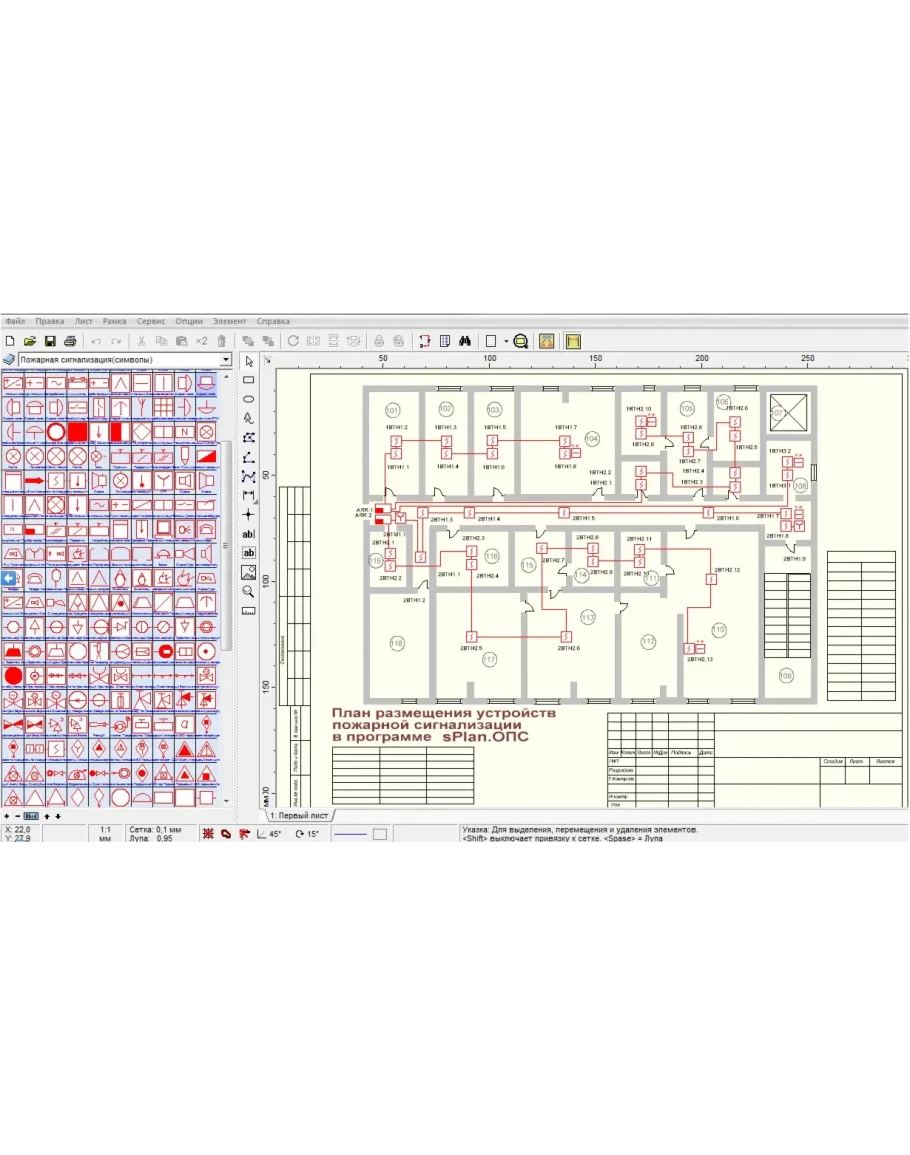Select the text 'ab|' tool
The image size is (910, 1155).
point(249,534)
